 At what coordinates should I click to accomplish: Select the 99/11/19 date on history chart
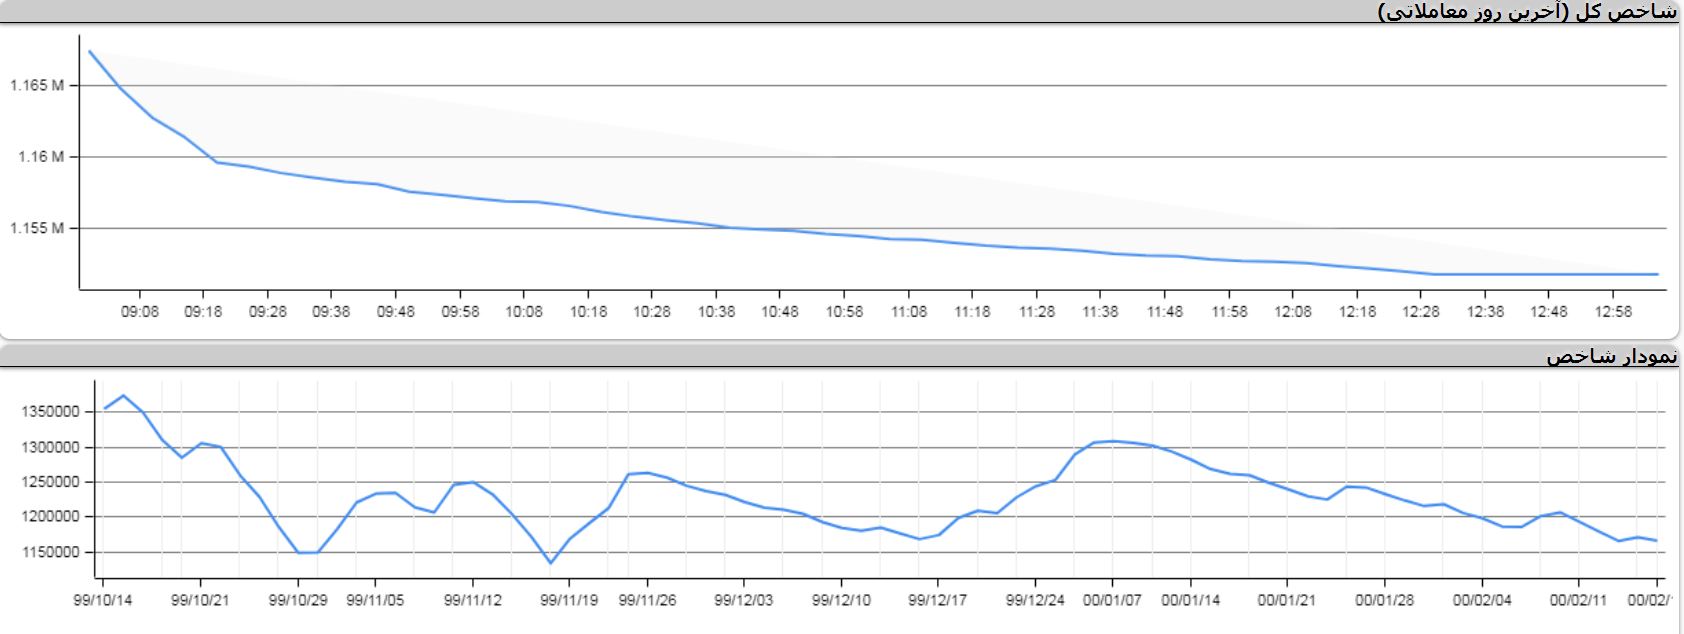[x=569, y=600]
